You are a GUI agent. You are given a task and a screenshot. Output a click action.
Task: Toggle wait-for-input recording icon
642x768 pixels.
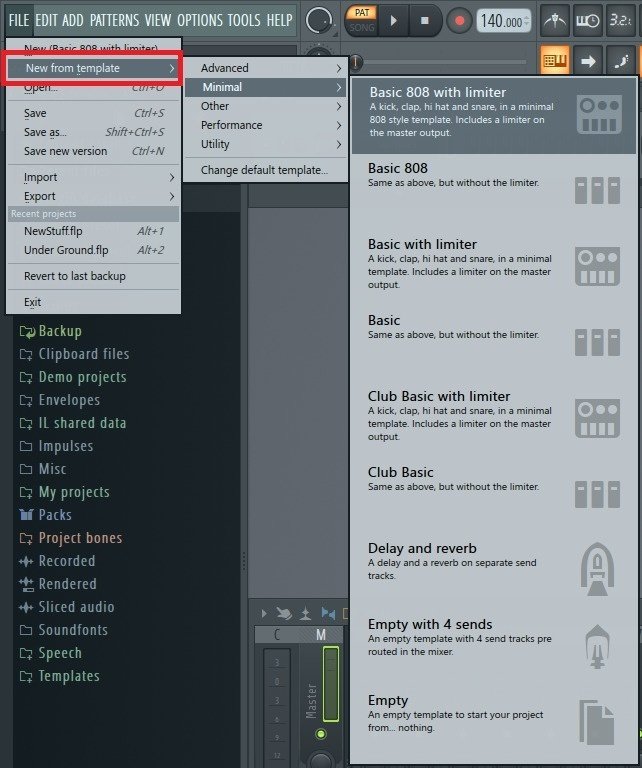coord(588,21)
